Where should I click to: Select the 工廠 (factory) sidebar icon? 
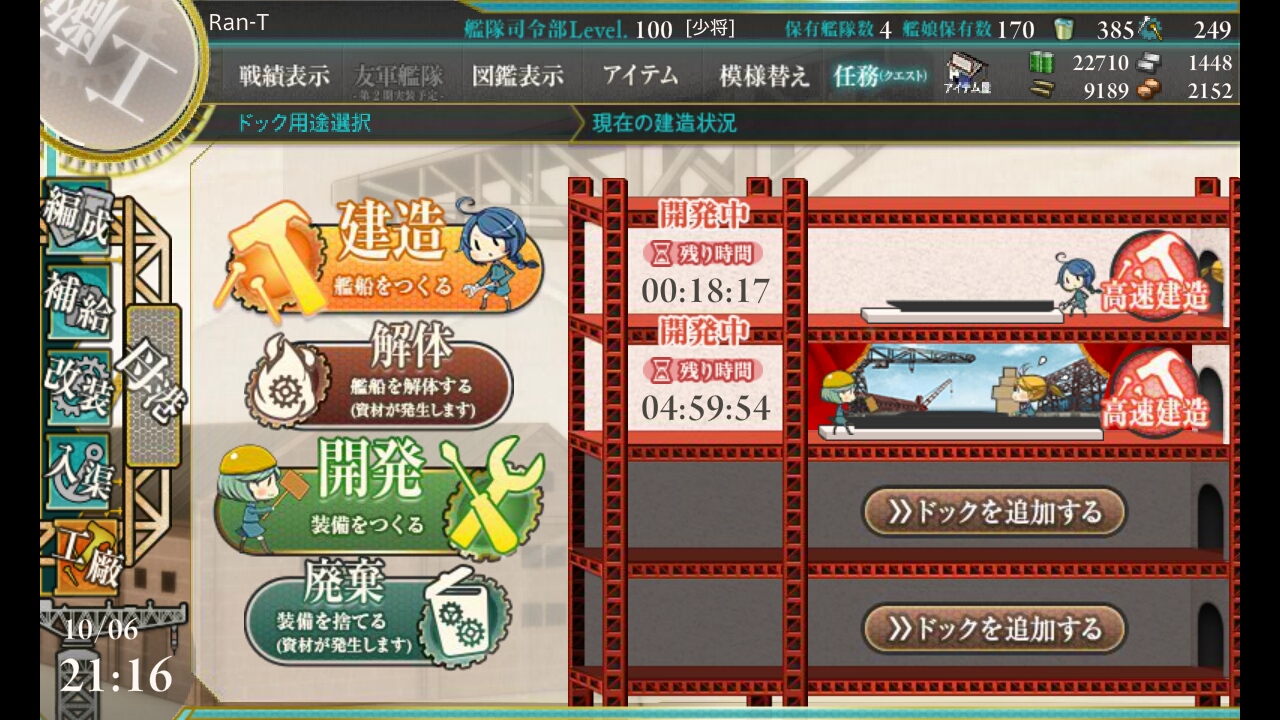click(88, 555)
